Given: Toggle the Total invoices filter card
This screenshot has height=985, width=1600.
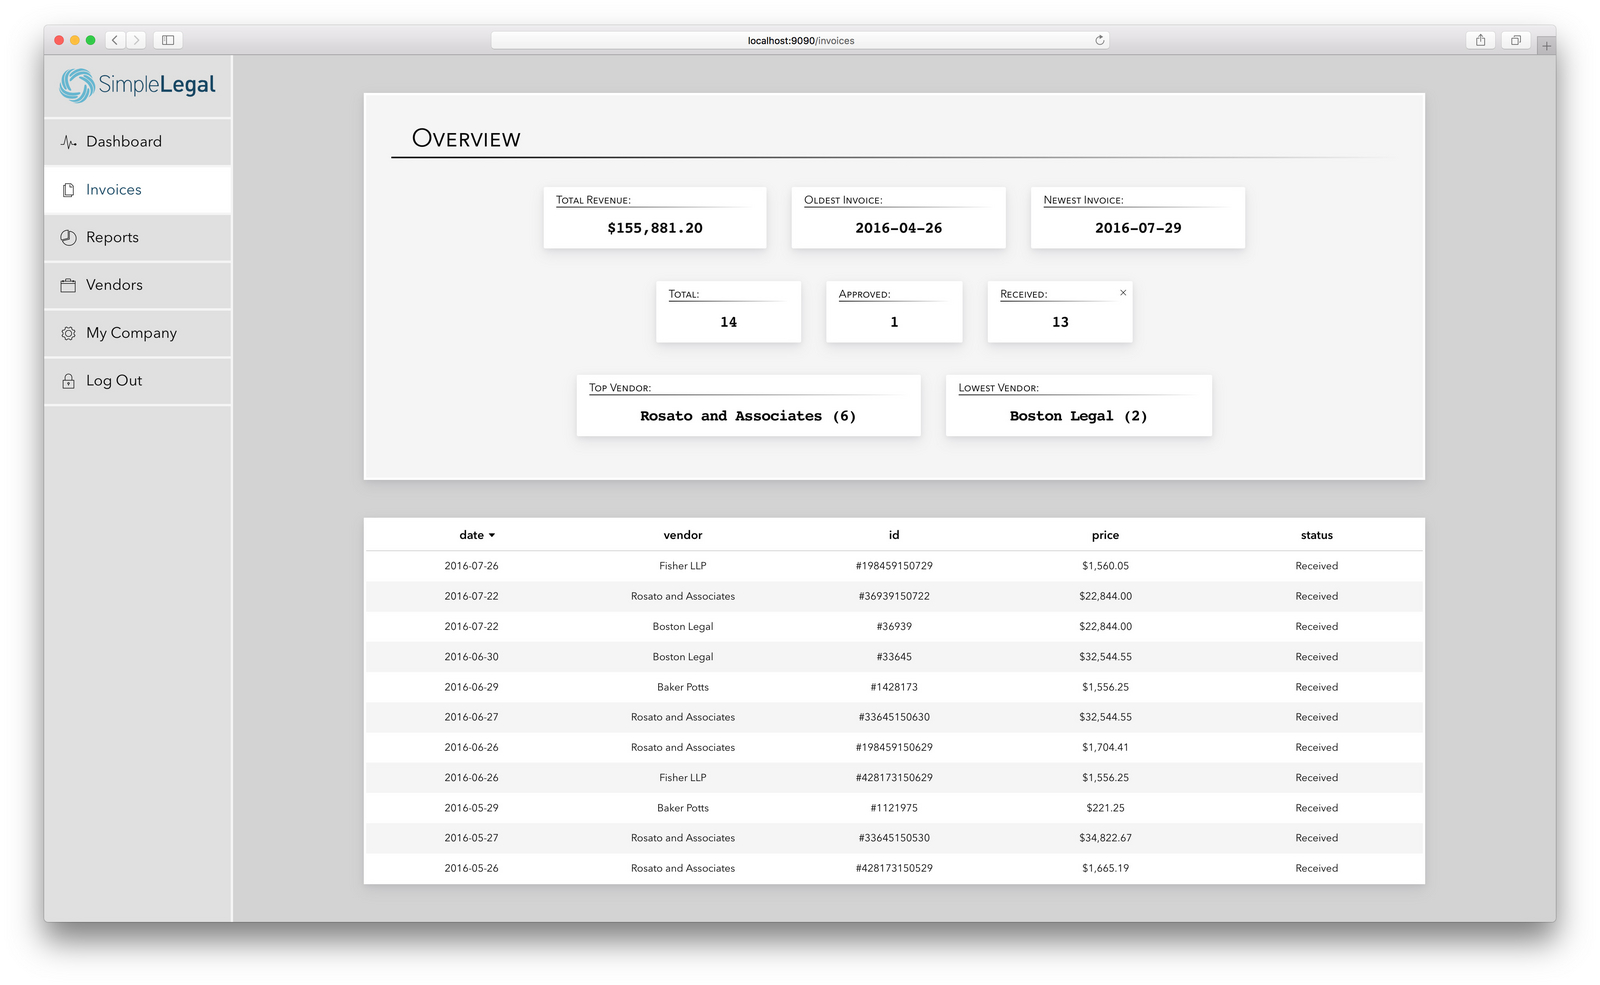Looking at the screenshot, I should pyautogui.click(x=728, y=311).
